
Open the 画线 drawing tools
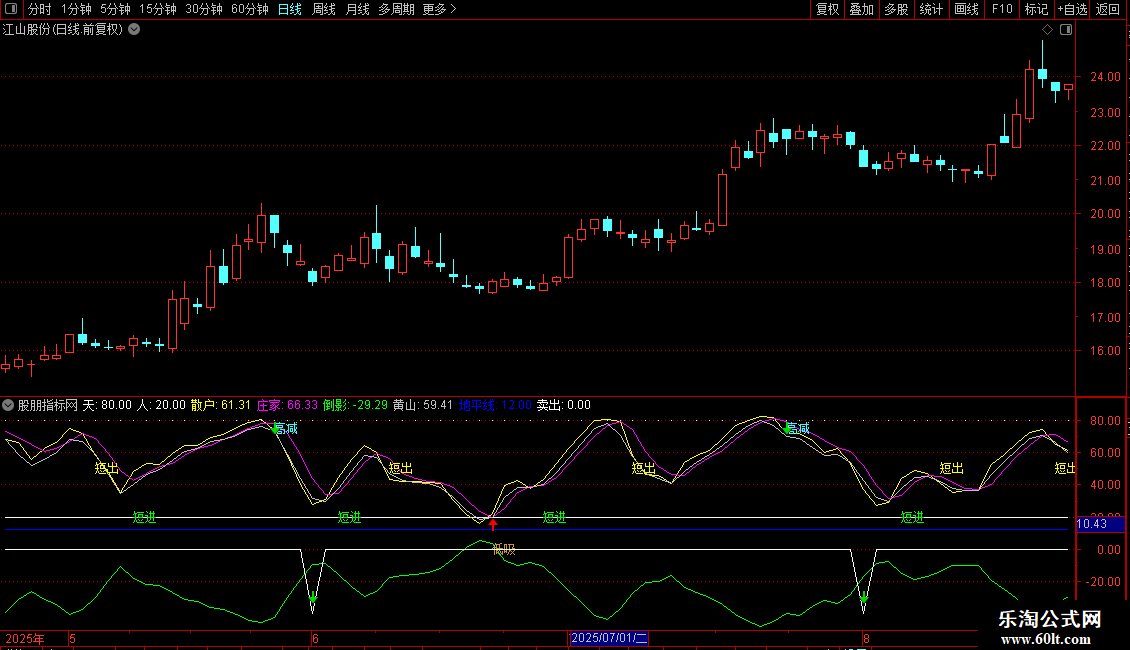pos(967,10)
